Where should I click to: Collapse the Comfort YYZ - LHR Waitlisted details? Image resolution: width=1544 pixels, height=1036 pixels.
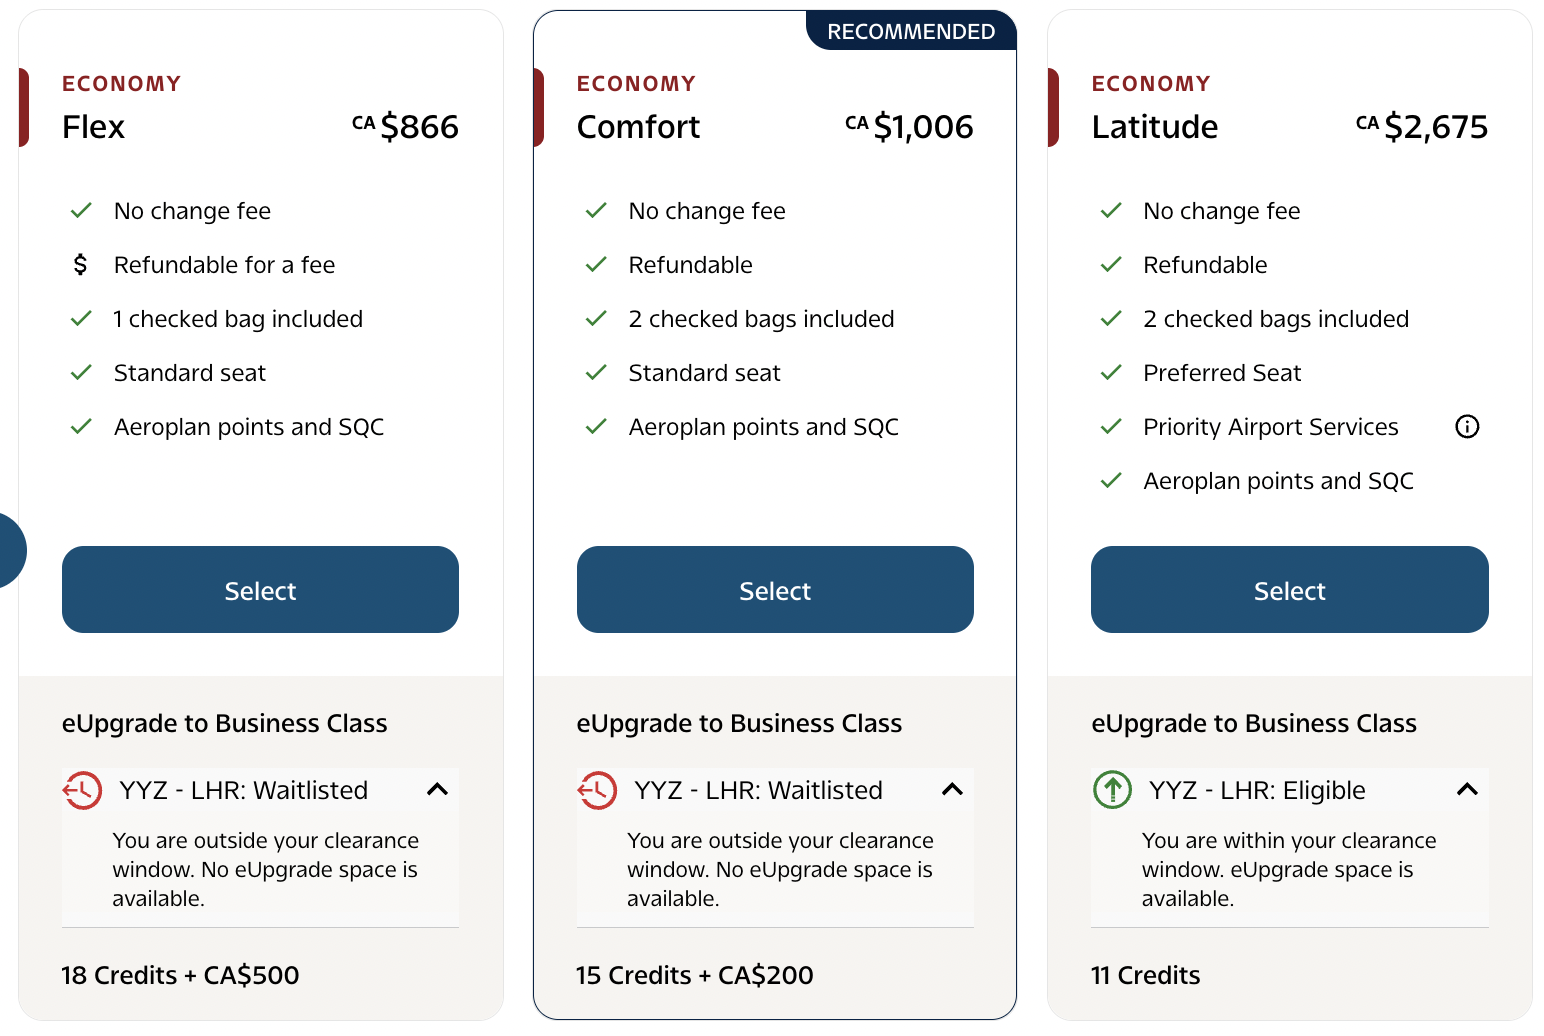[x=952, y=790]
